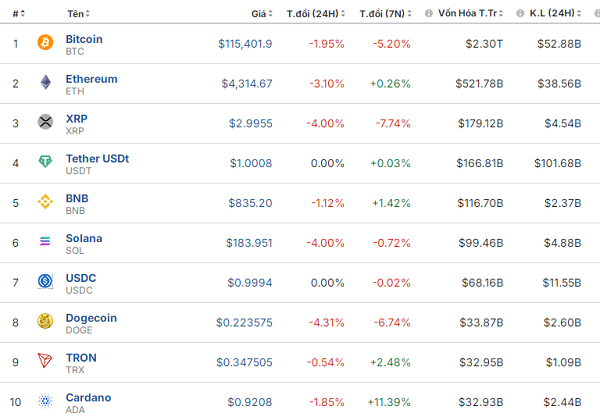Click Ethereum market cap $521.78B
Image resolution: width=600 pixels, height=417 pixels.
point(479,84)
